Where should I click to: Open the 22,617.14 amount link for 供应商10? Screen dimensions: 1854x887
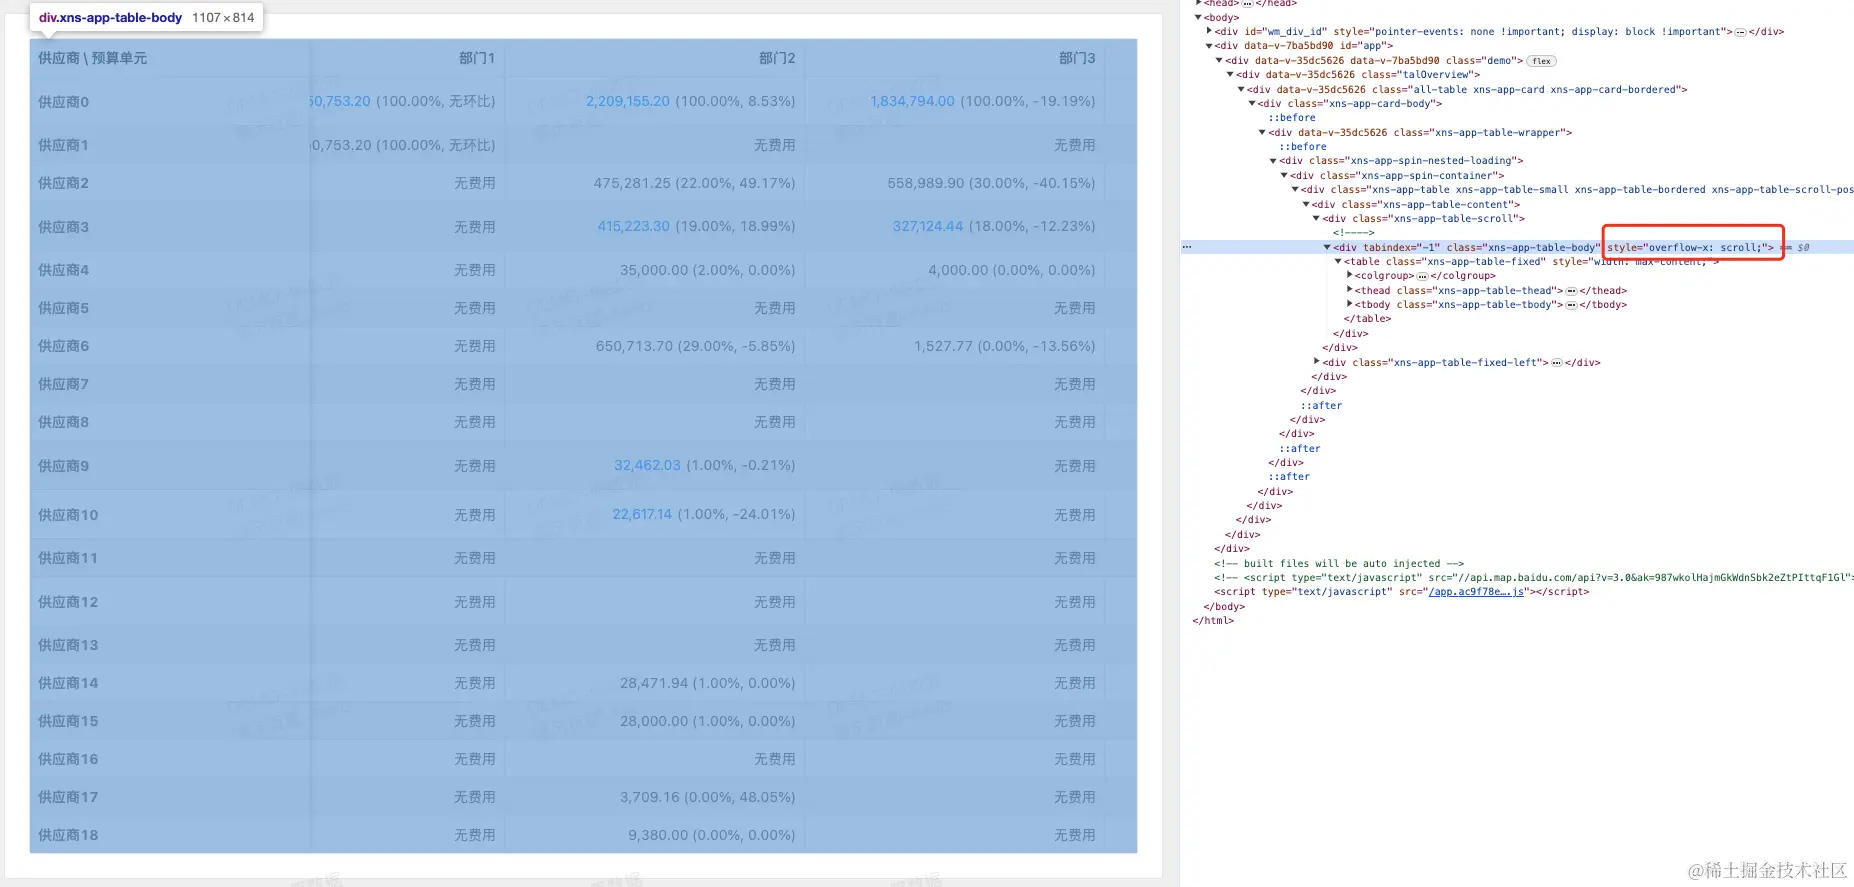[642, 514]
